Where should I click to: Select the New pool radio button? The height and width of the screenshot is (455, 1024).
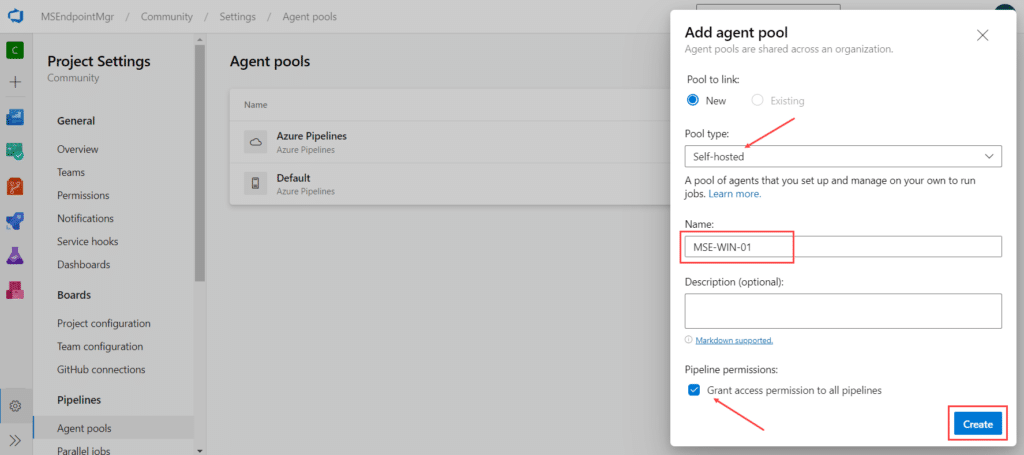click(x=693, y=101)
